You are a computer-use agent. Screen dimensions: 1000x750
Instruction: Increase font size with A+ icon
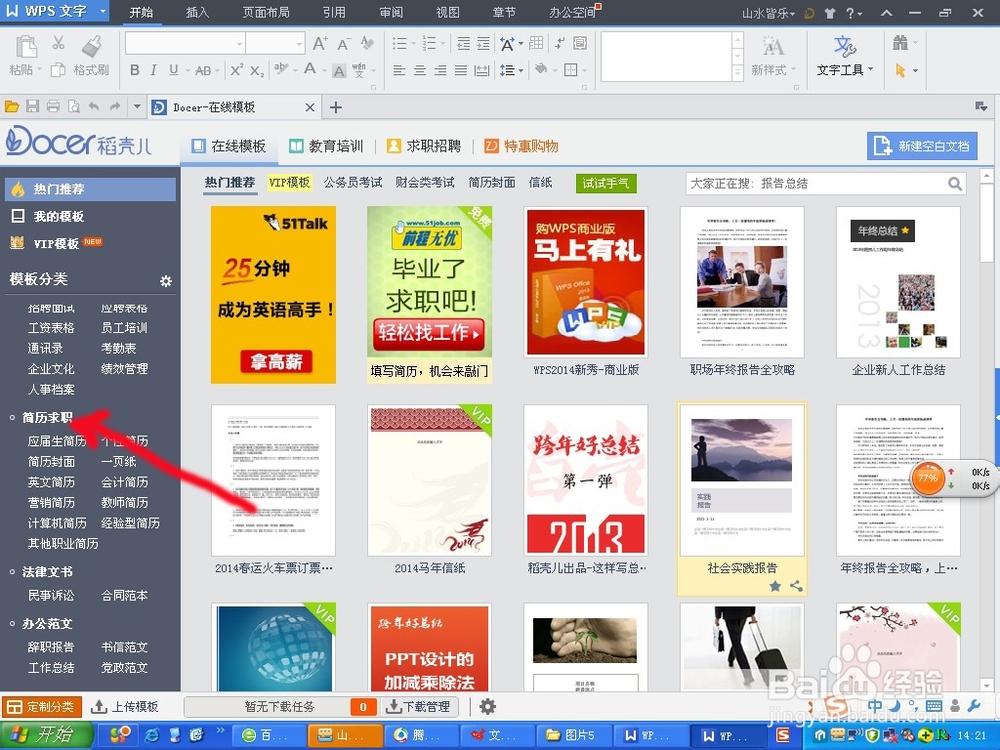click(320, 43)
